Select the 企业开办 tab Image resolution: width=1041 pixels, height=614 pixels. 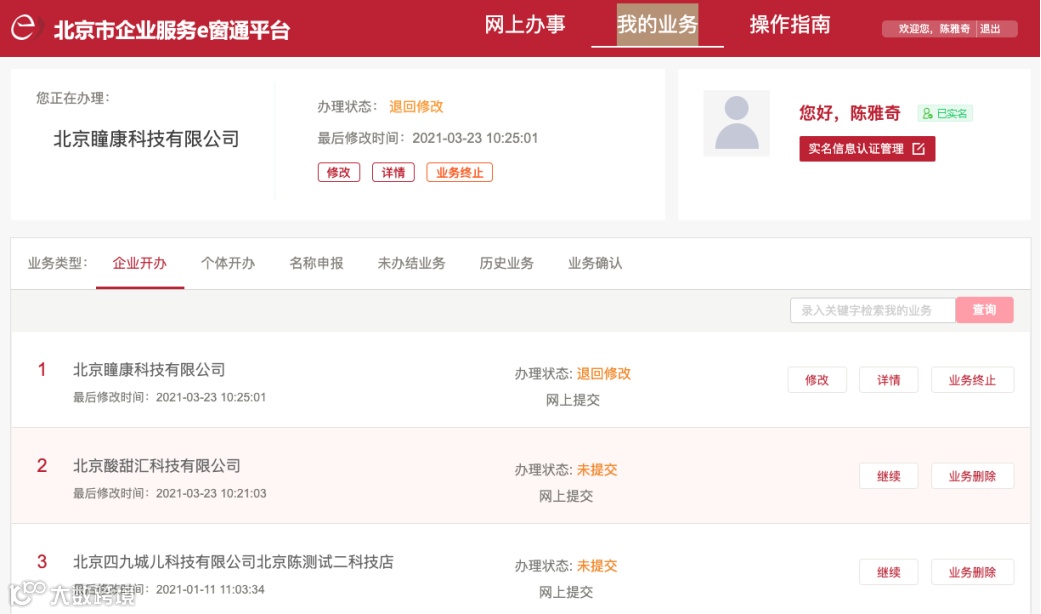139,264
